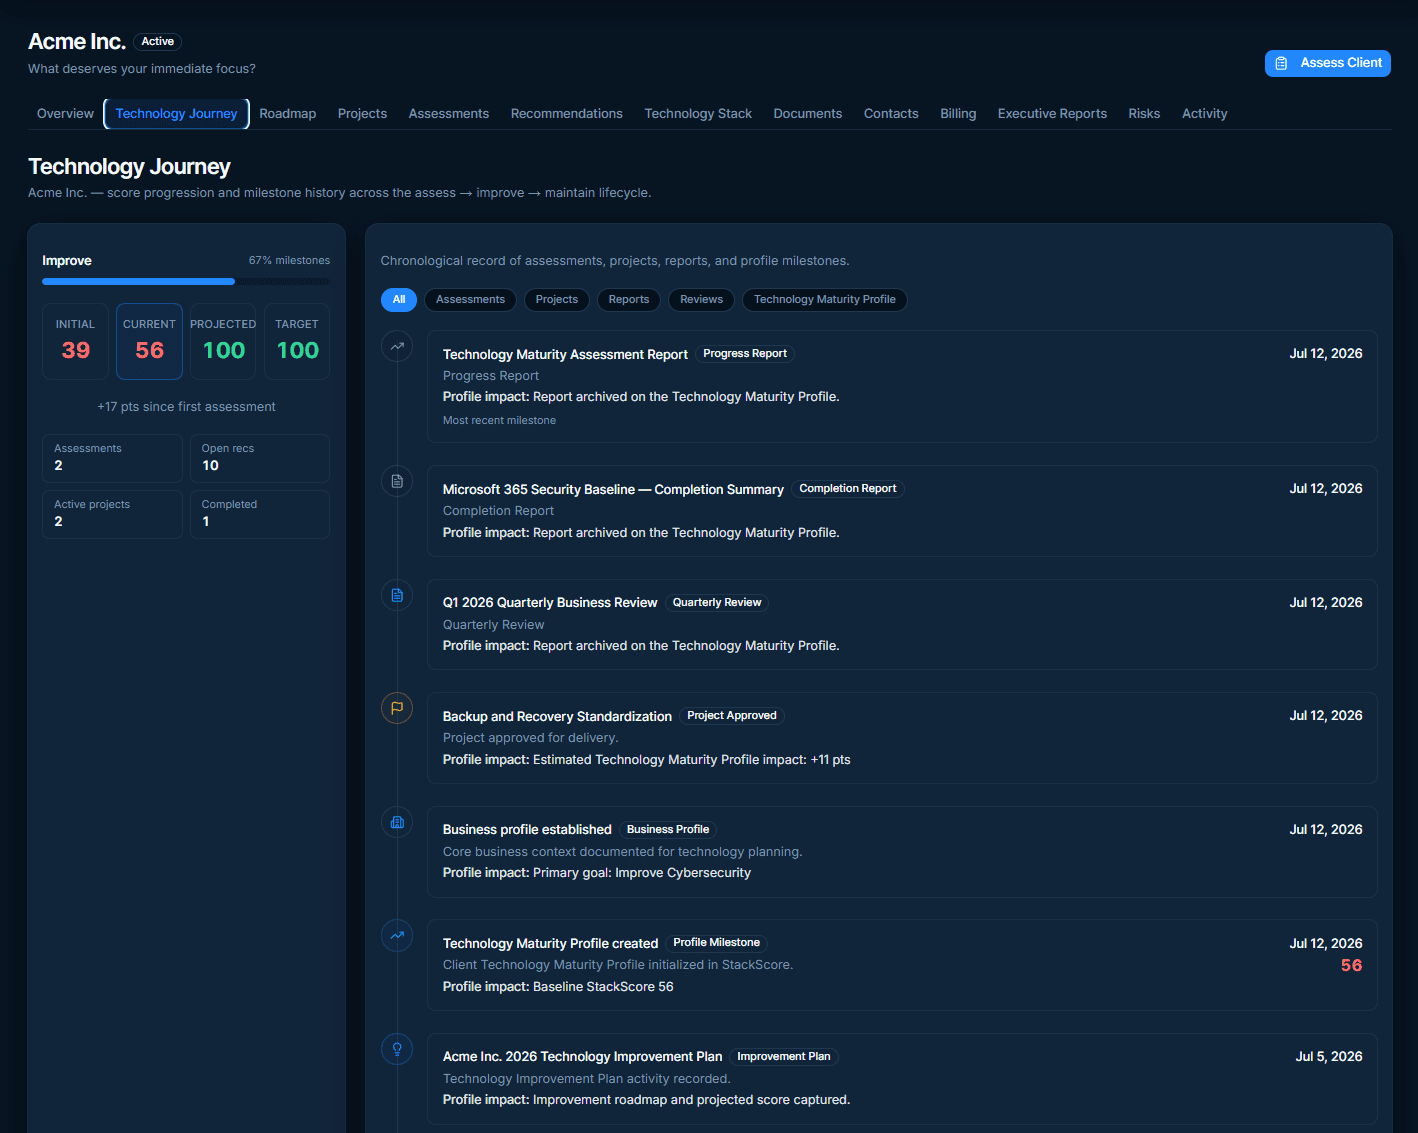Open the Assessments count tile

[112, 458]
